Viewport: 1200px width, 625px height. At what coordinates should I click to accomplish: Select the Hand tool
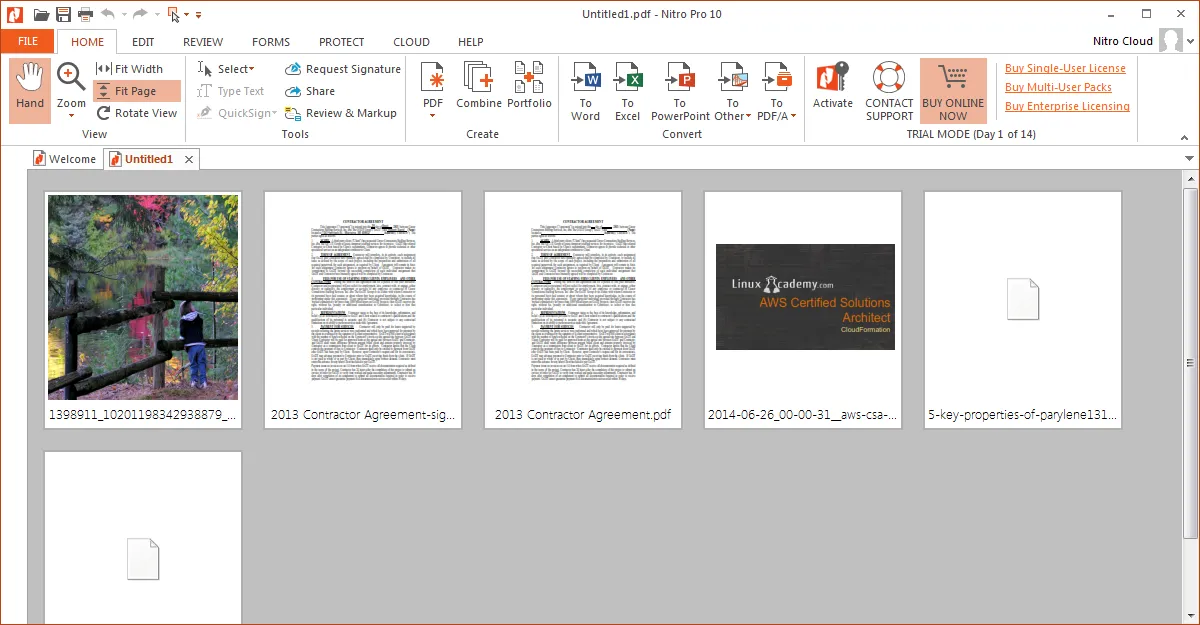click(x=29, y=90)
